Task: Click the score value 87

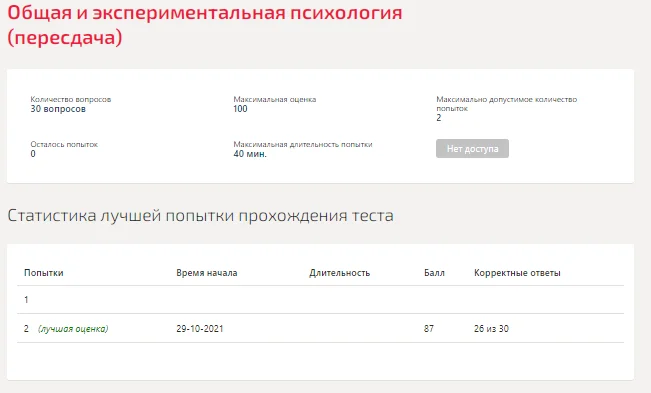Action: [x=429, y=329]
